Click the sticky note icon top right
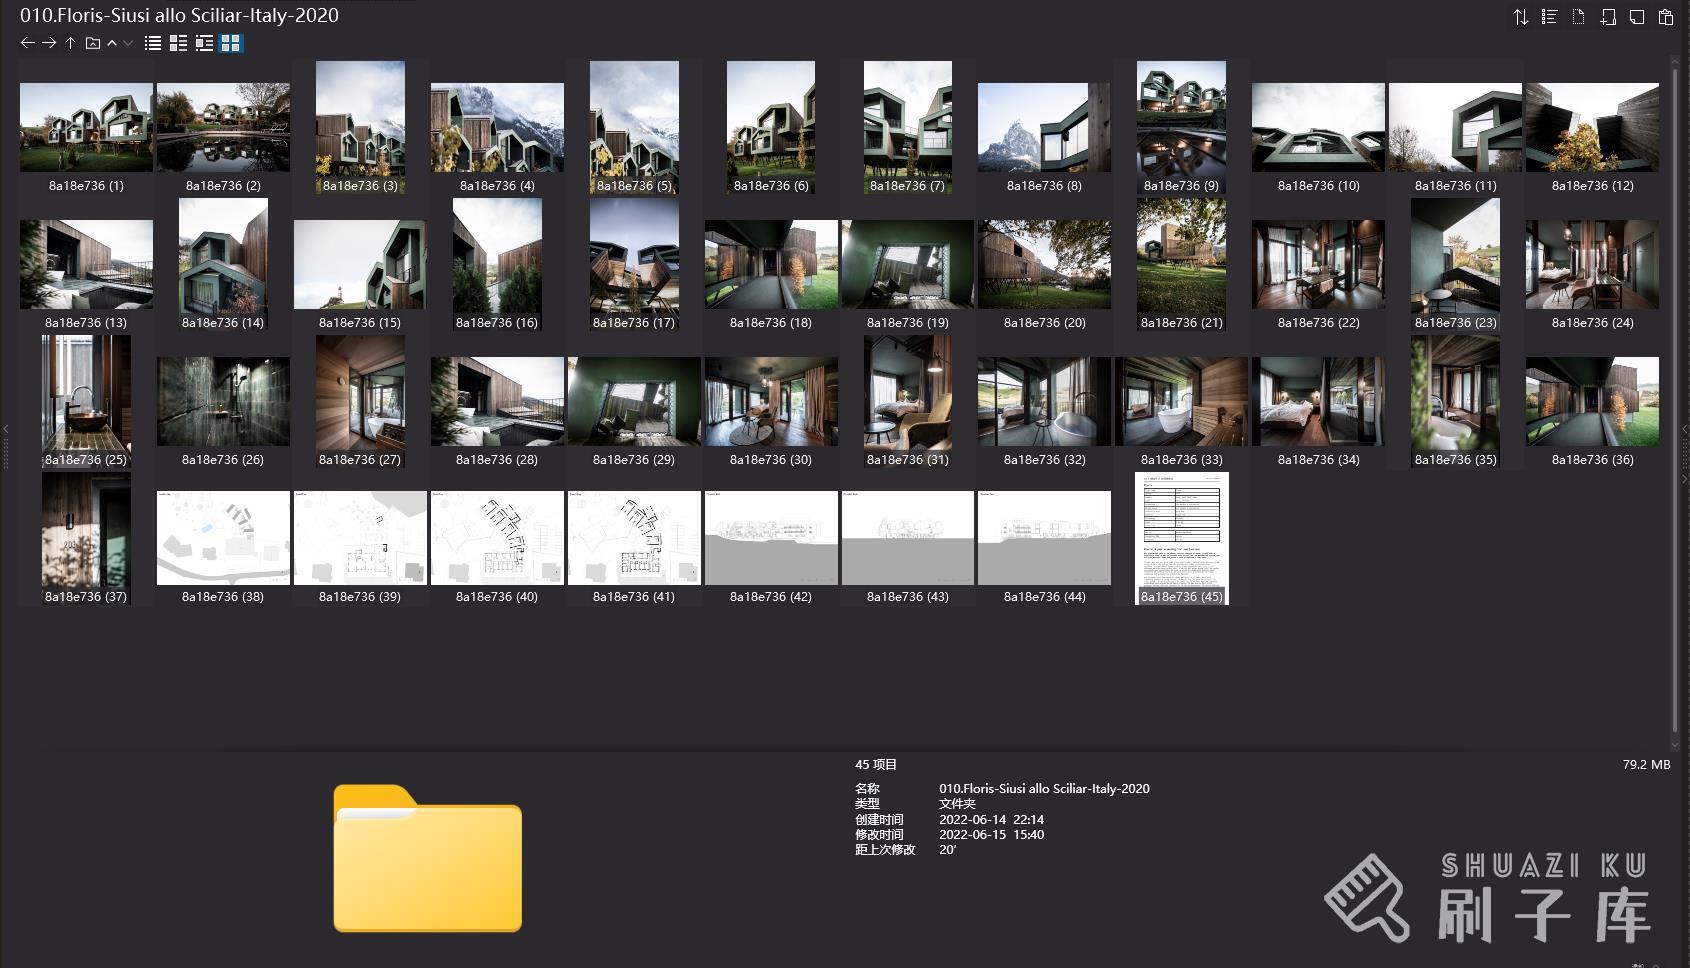This screenshot has height=968, width=1690. (1636, 17)
